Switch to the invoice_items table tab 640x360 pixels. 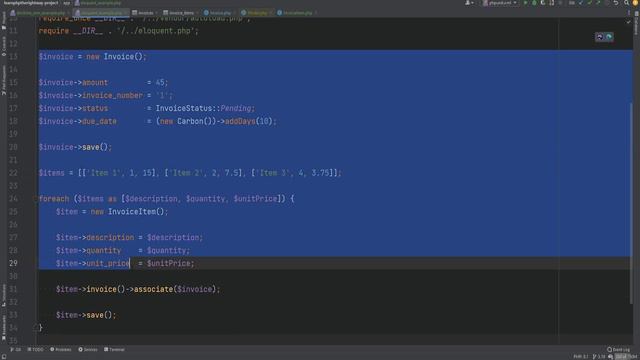point(180,13)
